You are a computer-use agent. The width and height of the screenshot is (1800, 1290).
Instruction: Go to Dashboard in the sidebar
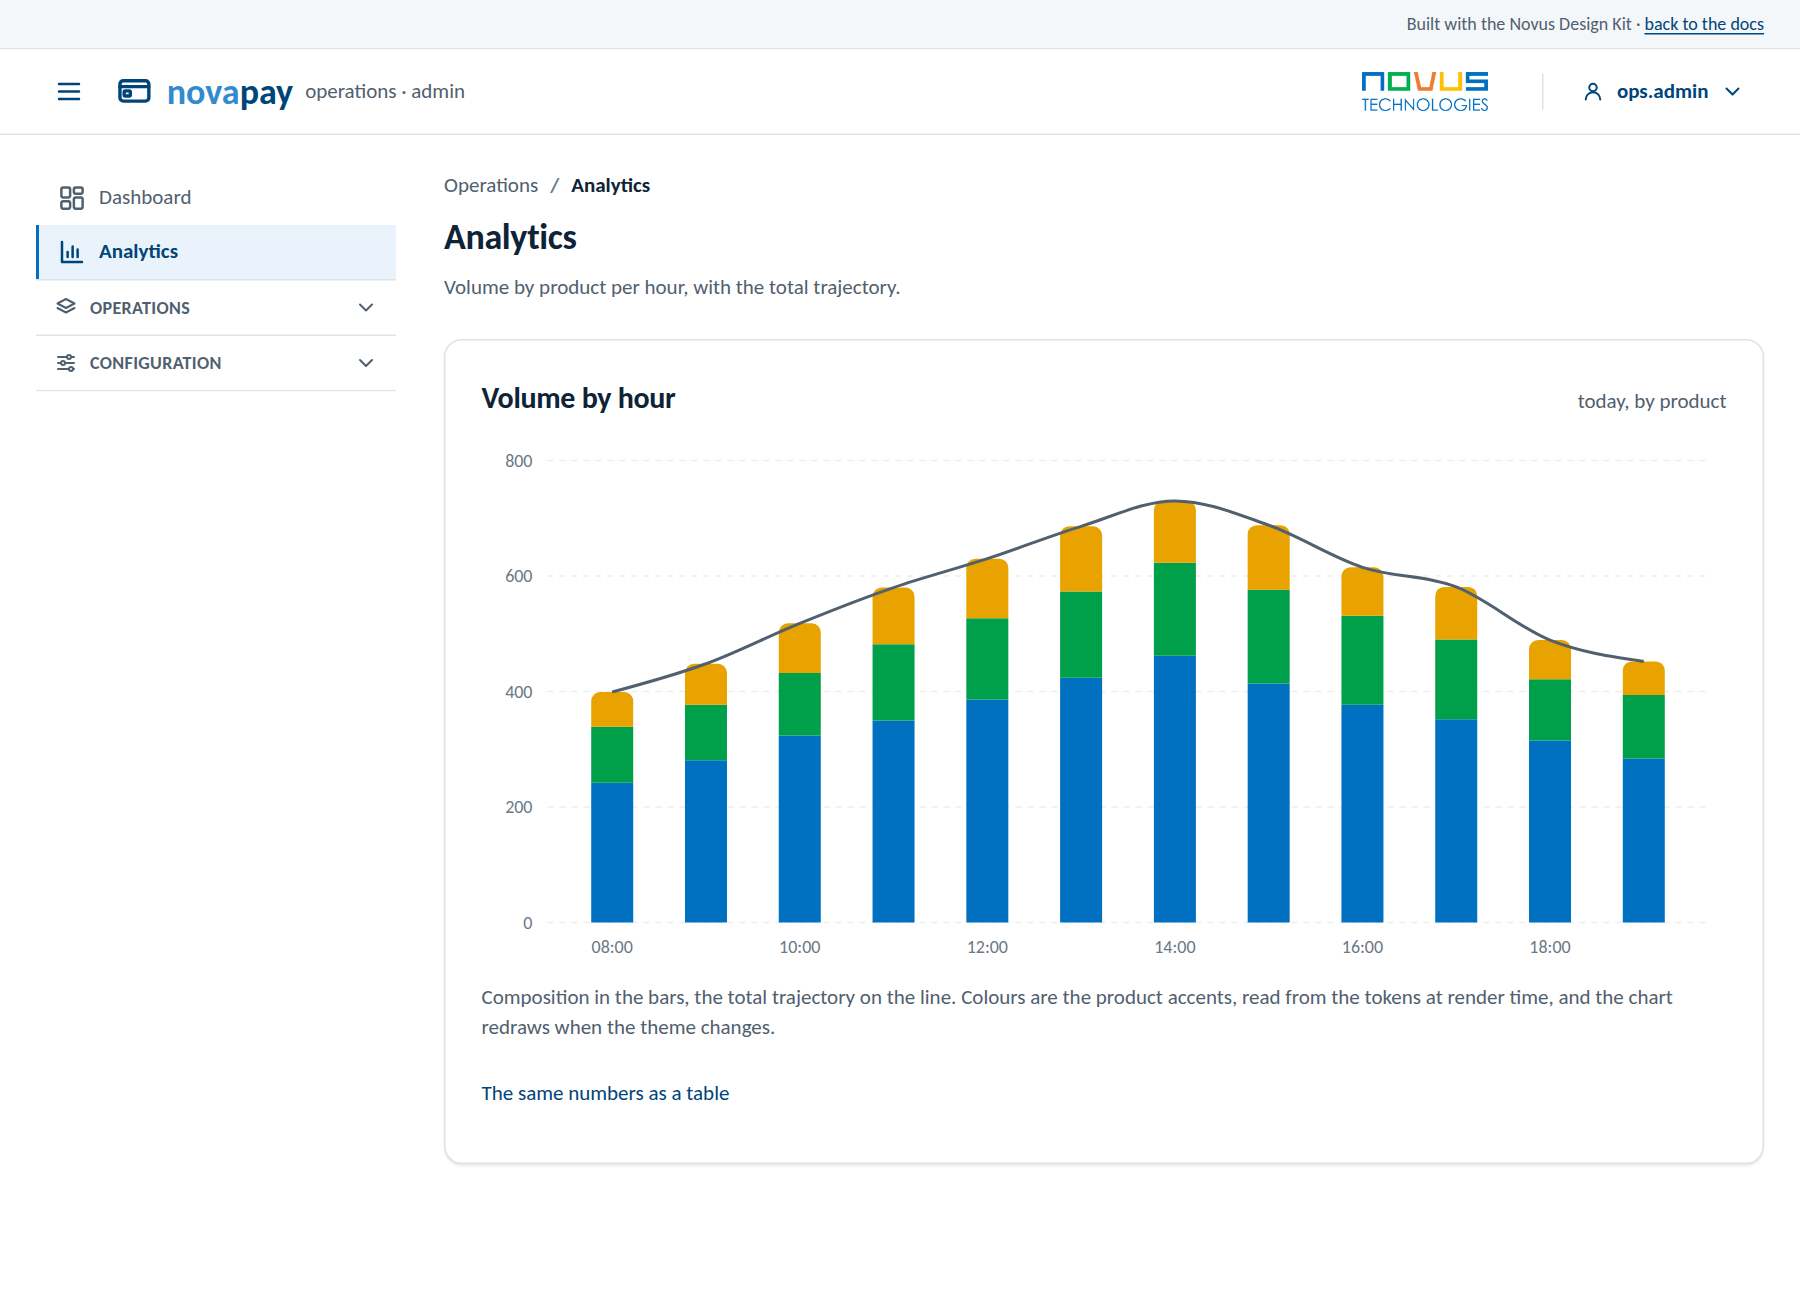[x=216, y=198]
